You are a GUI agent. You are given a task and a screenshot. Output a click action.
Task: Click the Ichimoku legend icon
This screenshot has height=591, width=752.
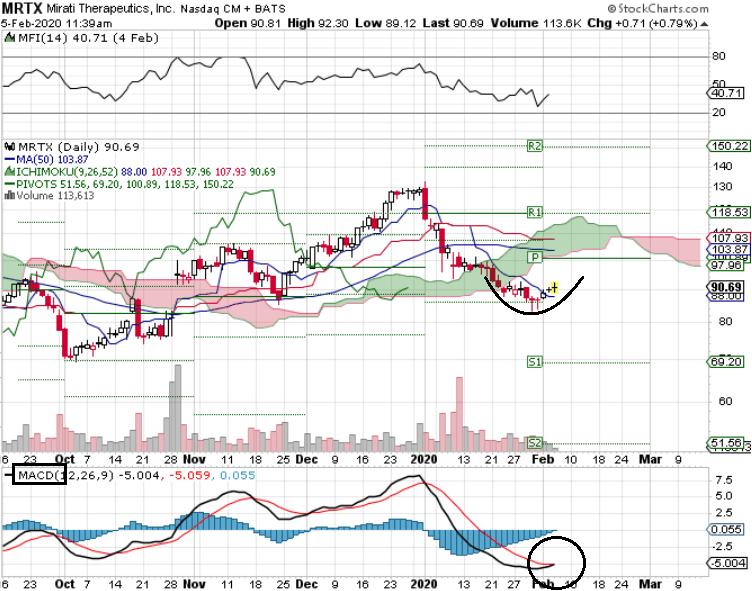[10, 171]
